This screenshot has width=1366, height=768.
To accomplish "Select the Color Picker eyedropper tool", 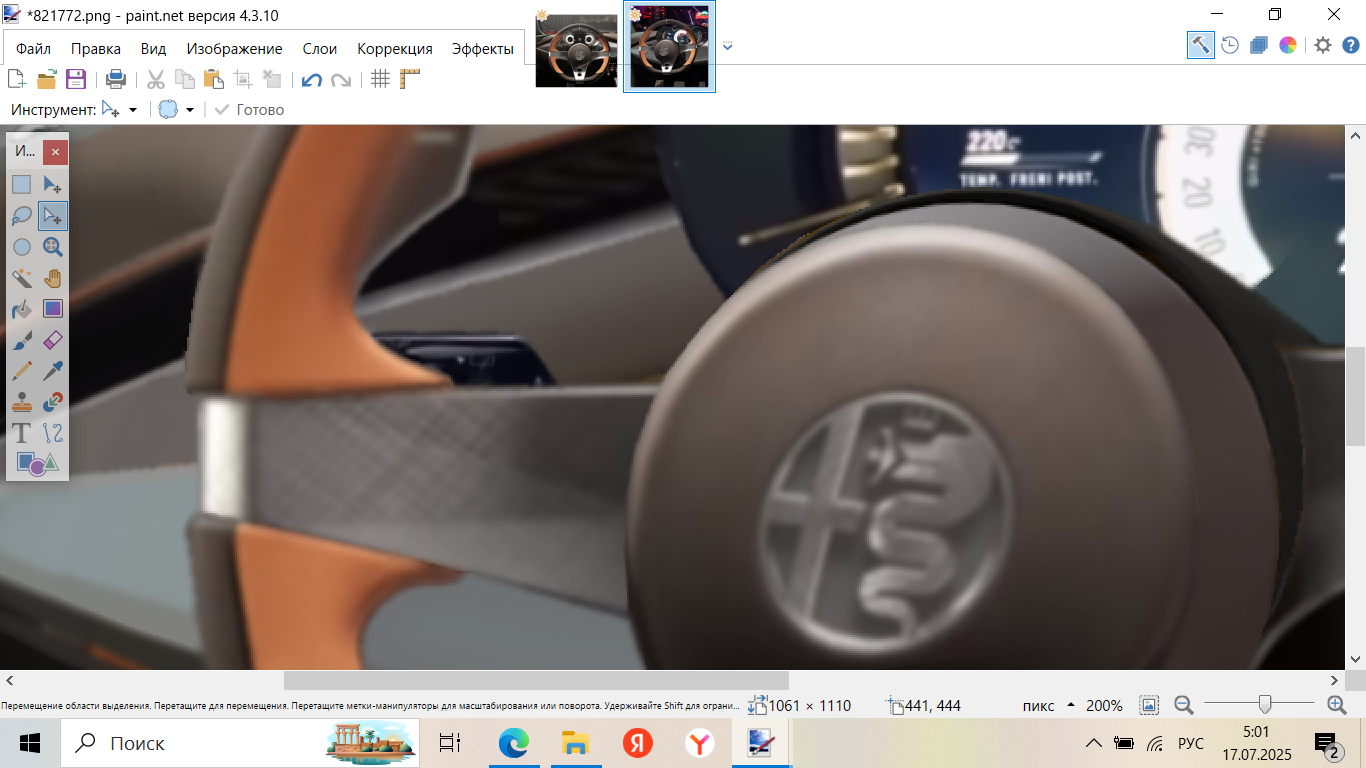I will tap(53, 371).
